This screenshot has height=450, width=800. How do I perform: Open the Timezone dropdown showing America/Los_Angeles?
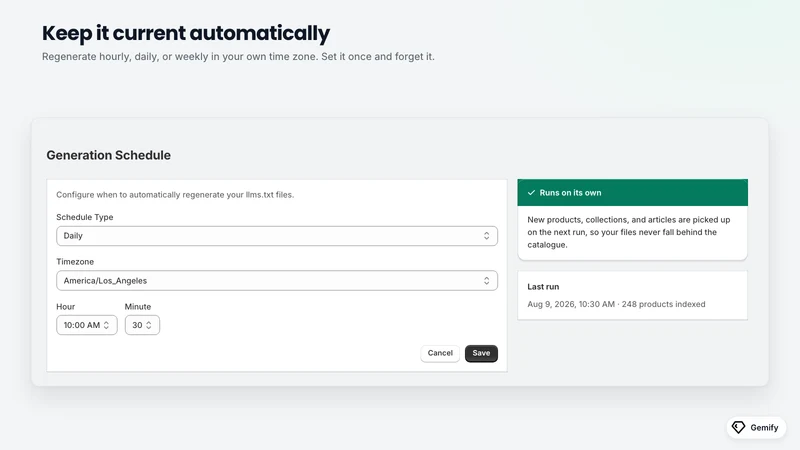tap(277, 281)
